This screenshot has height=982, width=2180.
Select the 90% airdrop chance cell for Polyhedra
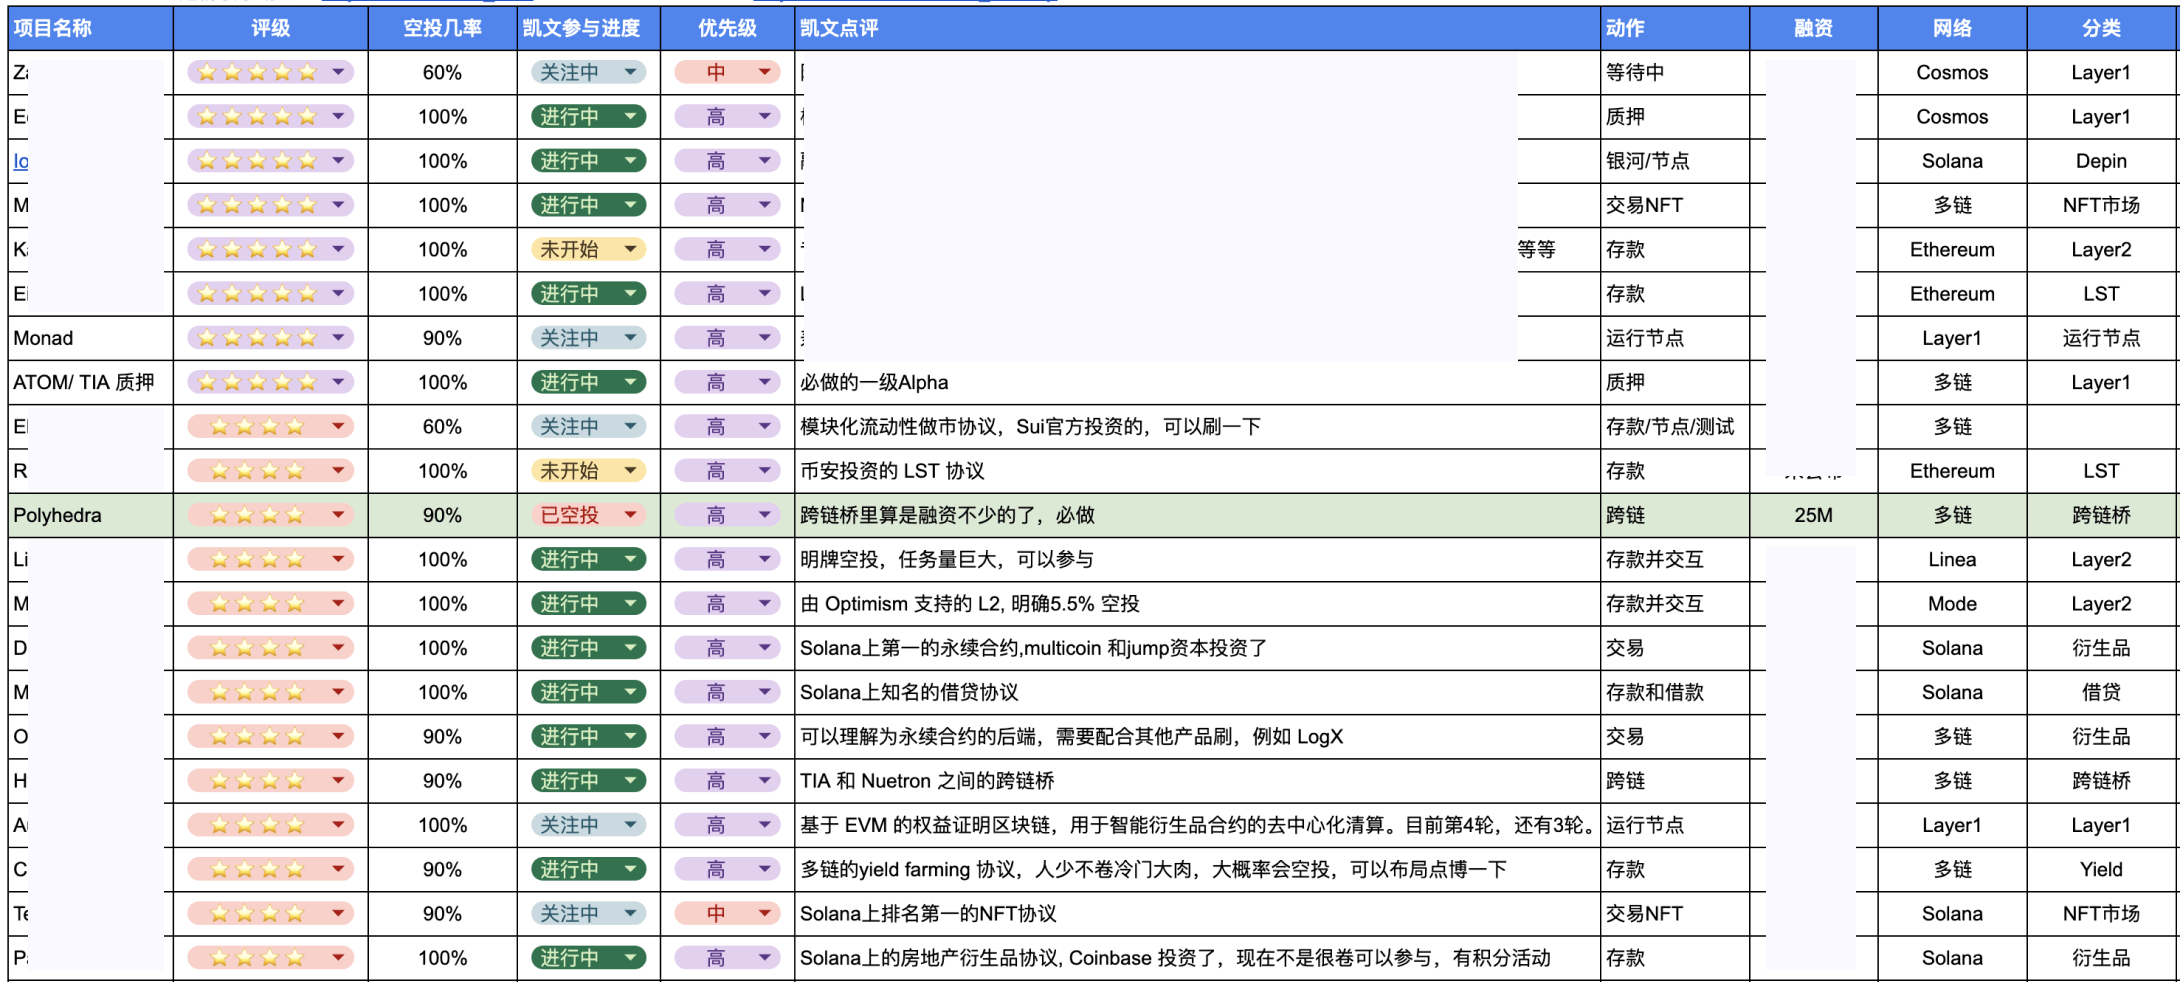click(443, 515)
